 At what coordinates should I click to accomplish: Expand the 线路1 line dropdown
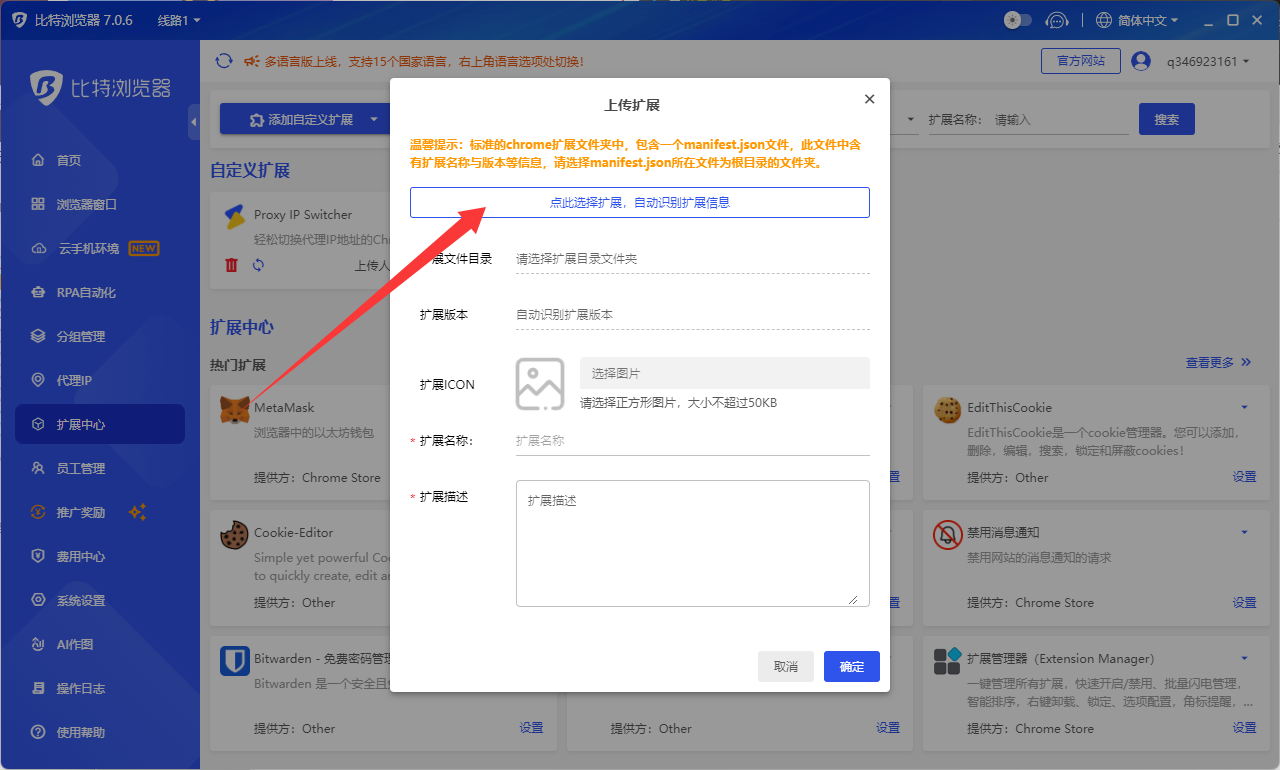[179, 20]
